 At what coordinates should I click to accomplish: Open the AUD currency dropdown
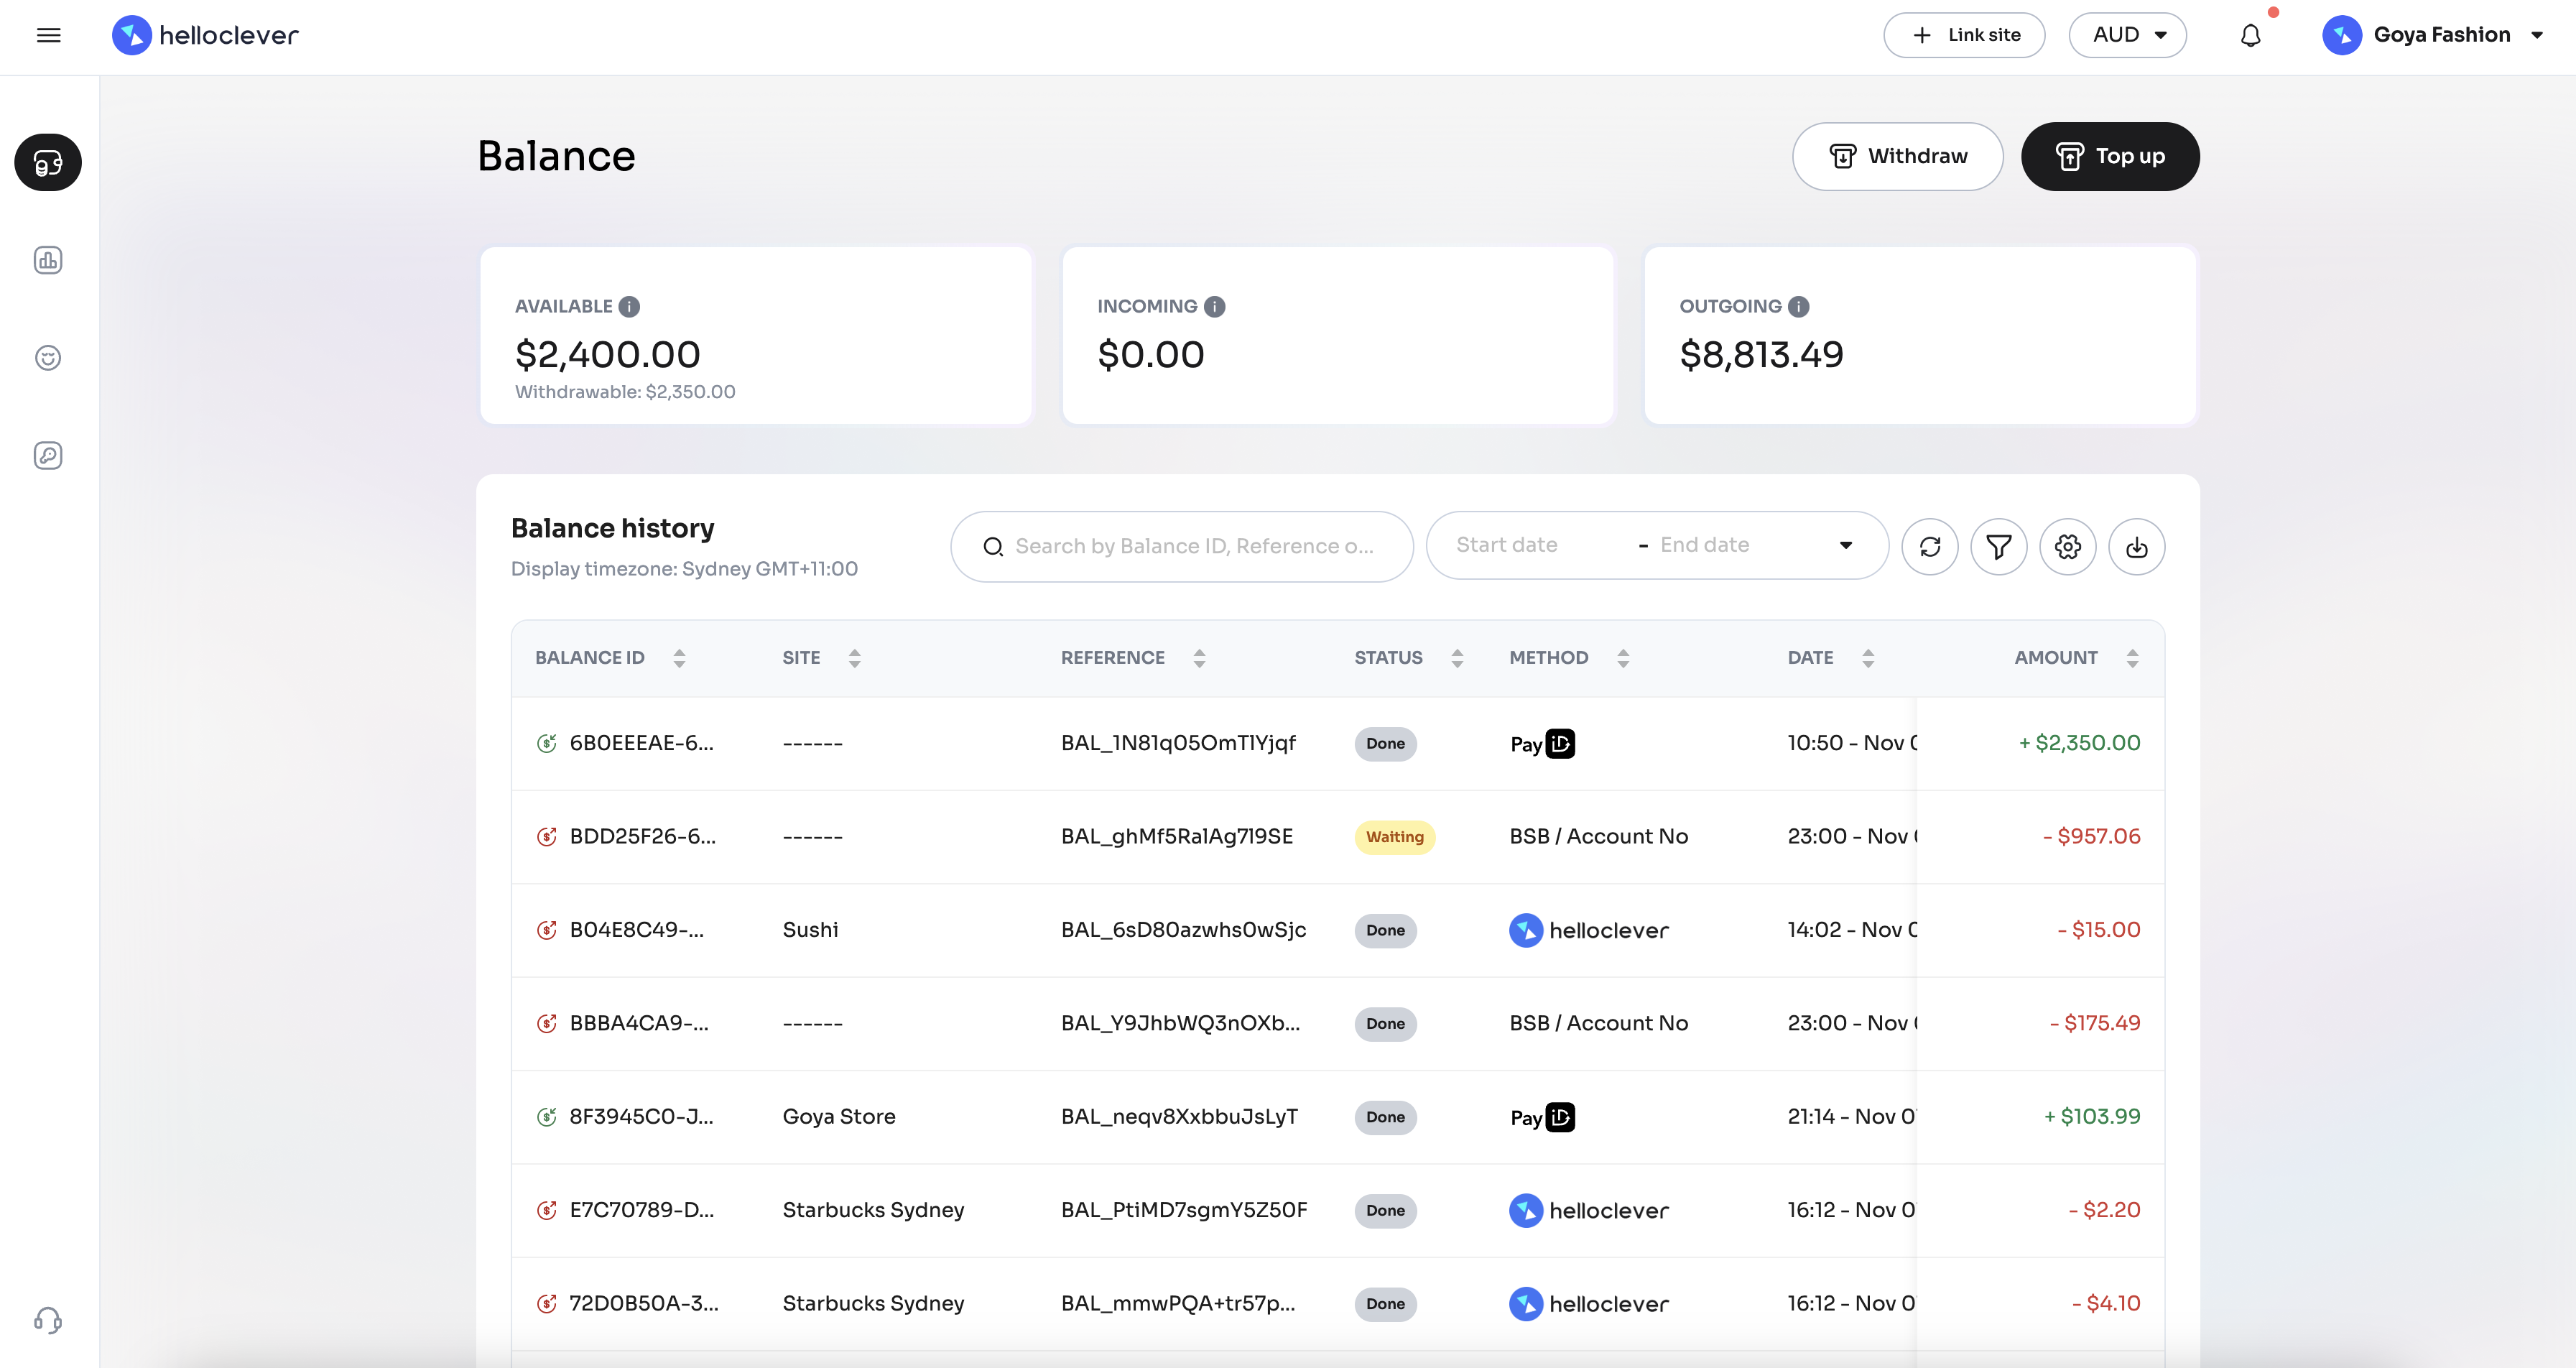click(x=2127, y=35)
